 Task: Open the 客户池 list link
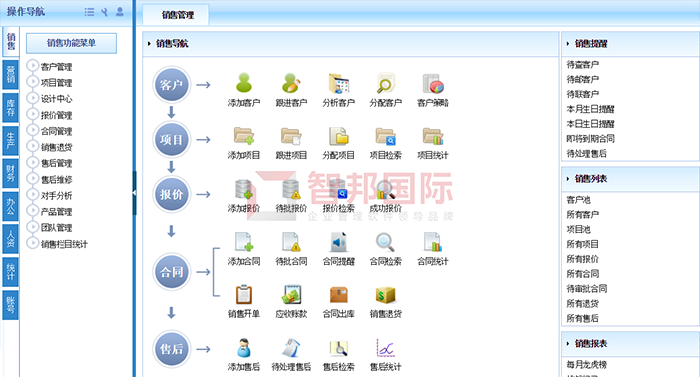[578, 200]
